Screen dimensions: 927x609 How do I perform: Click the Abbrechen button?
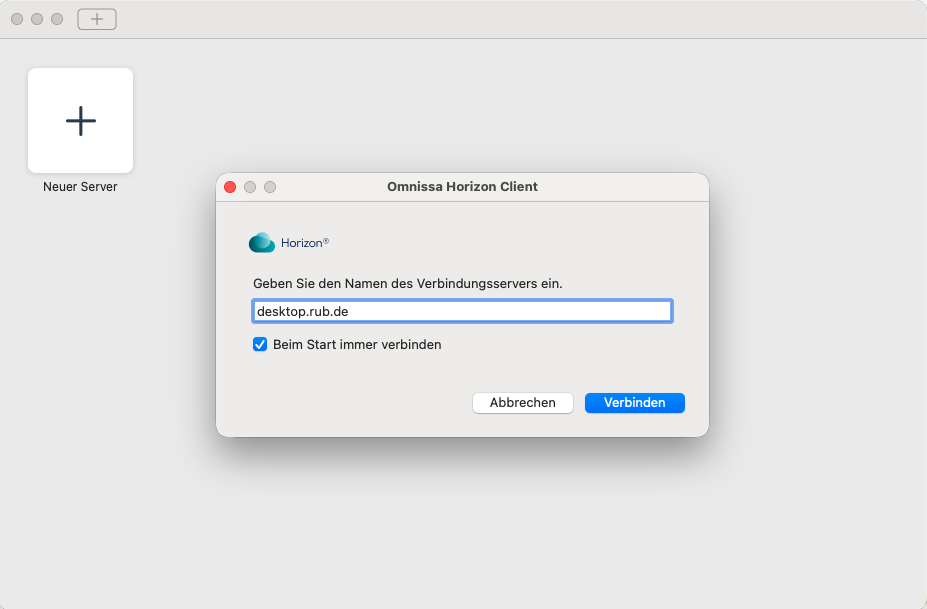pos(523,403)
